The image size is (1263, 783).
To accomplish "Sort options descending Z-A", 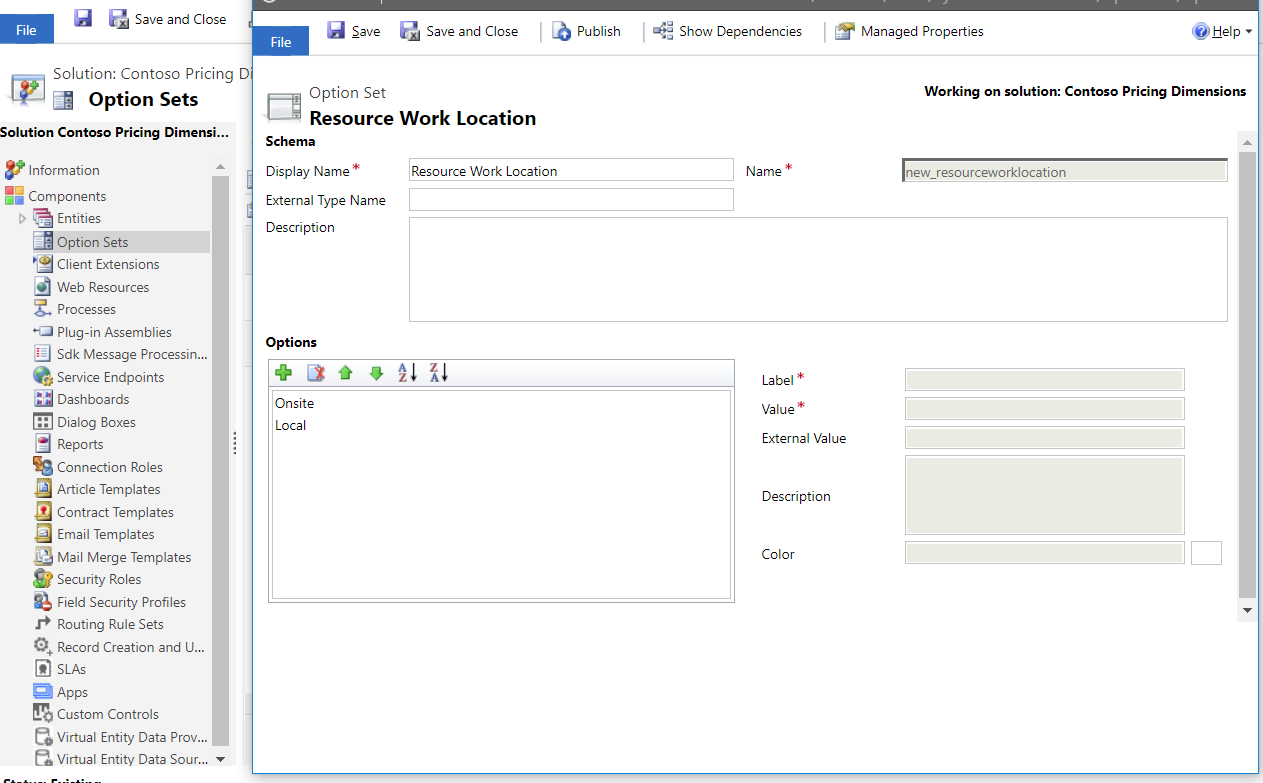I will point(439,373).
